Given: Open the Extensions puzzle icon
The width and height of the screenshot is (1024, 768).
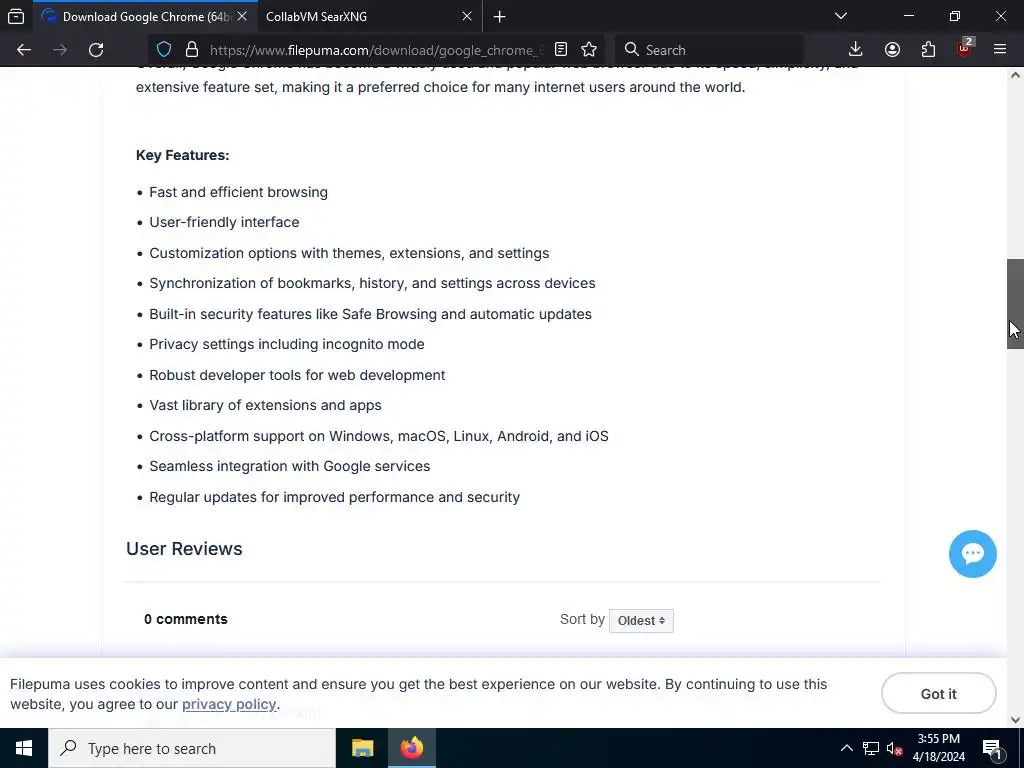Looking at the screenshot, I should [x=928, y=50].
